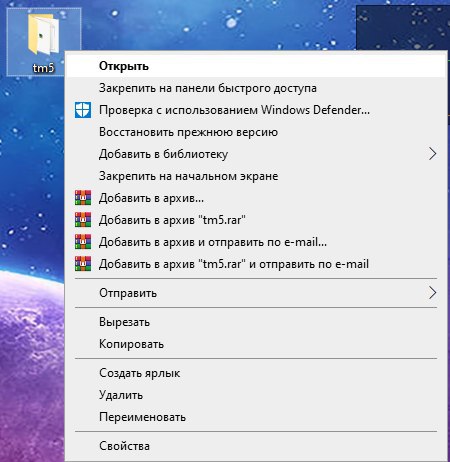Screen dimensions: 450x462
Task: Open 'Свойства' at the menu bottom
Action: tap(256, 446)
